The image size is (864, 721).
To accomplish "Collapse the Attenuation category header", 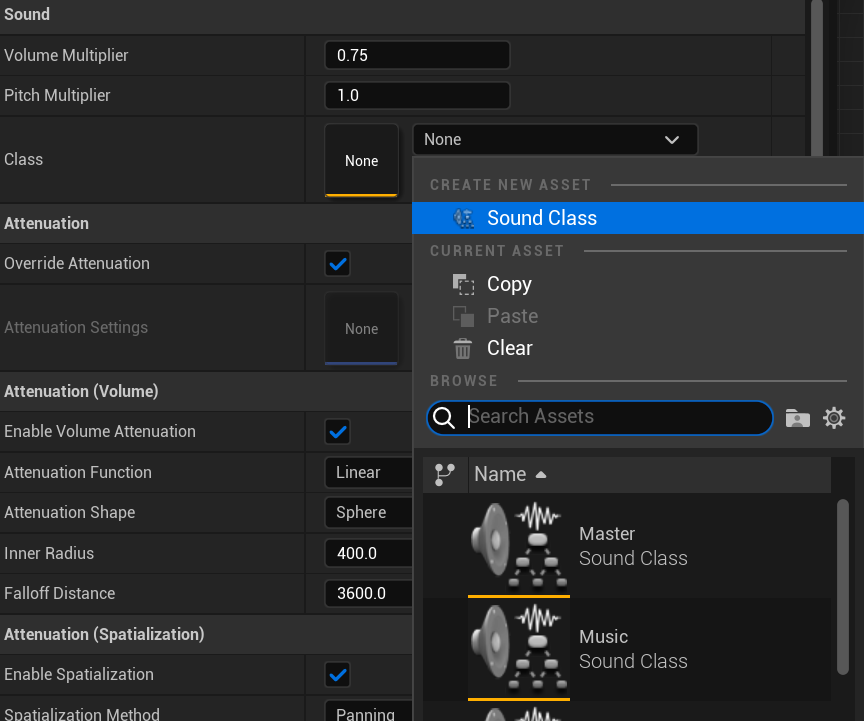I will [x=206, y=224].
